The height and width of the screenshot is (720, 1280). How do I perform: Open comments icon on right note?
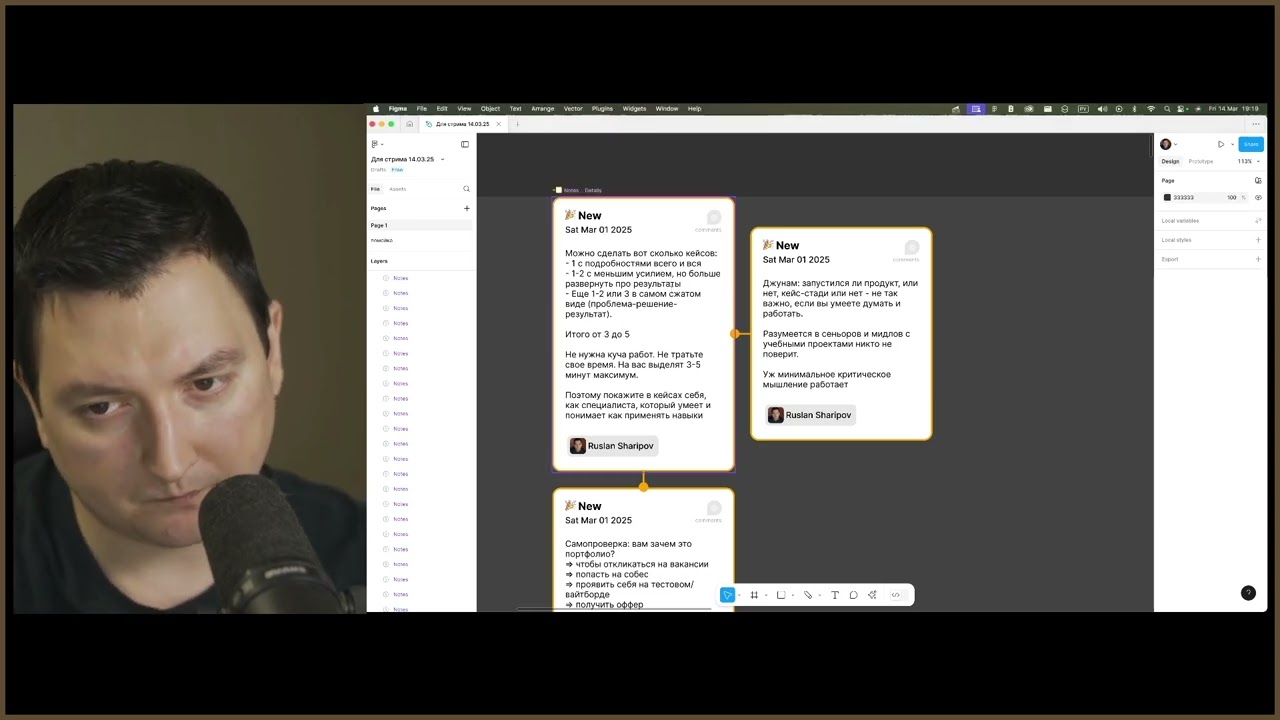[911, 250]
